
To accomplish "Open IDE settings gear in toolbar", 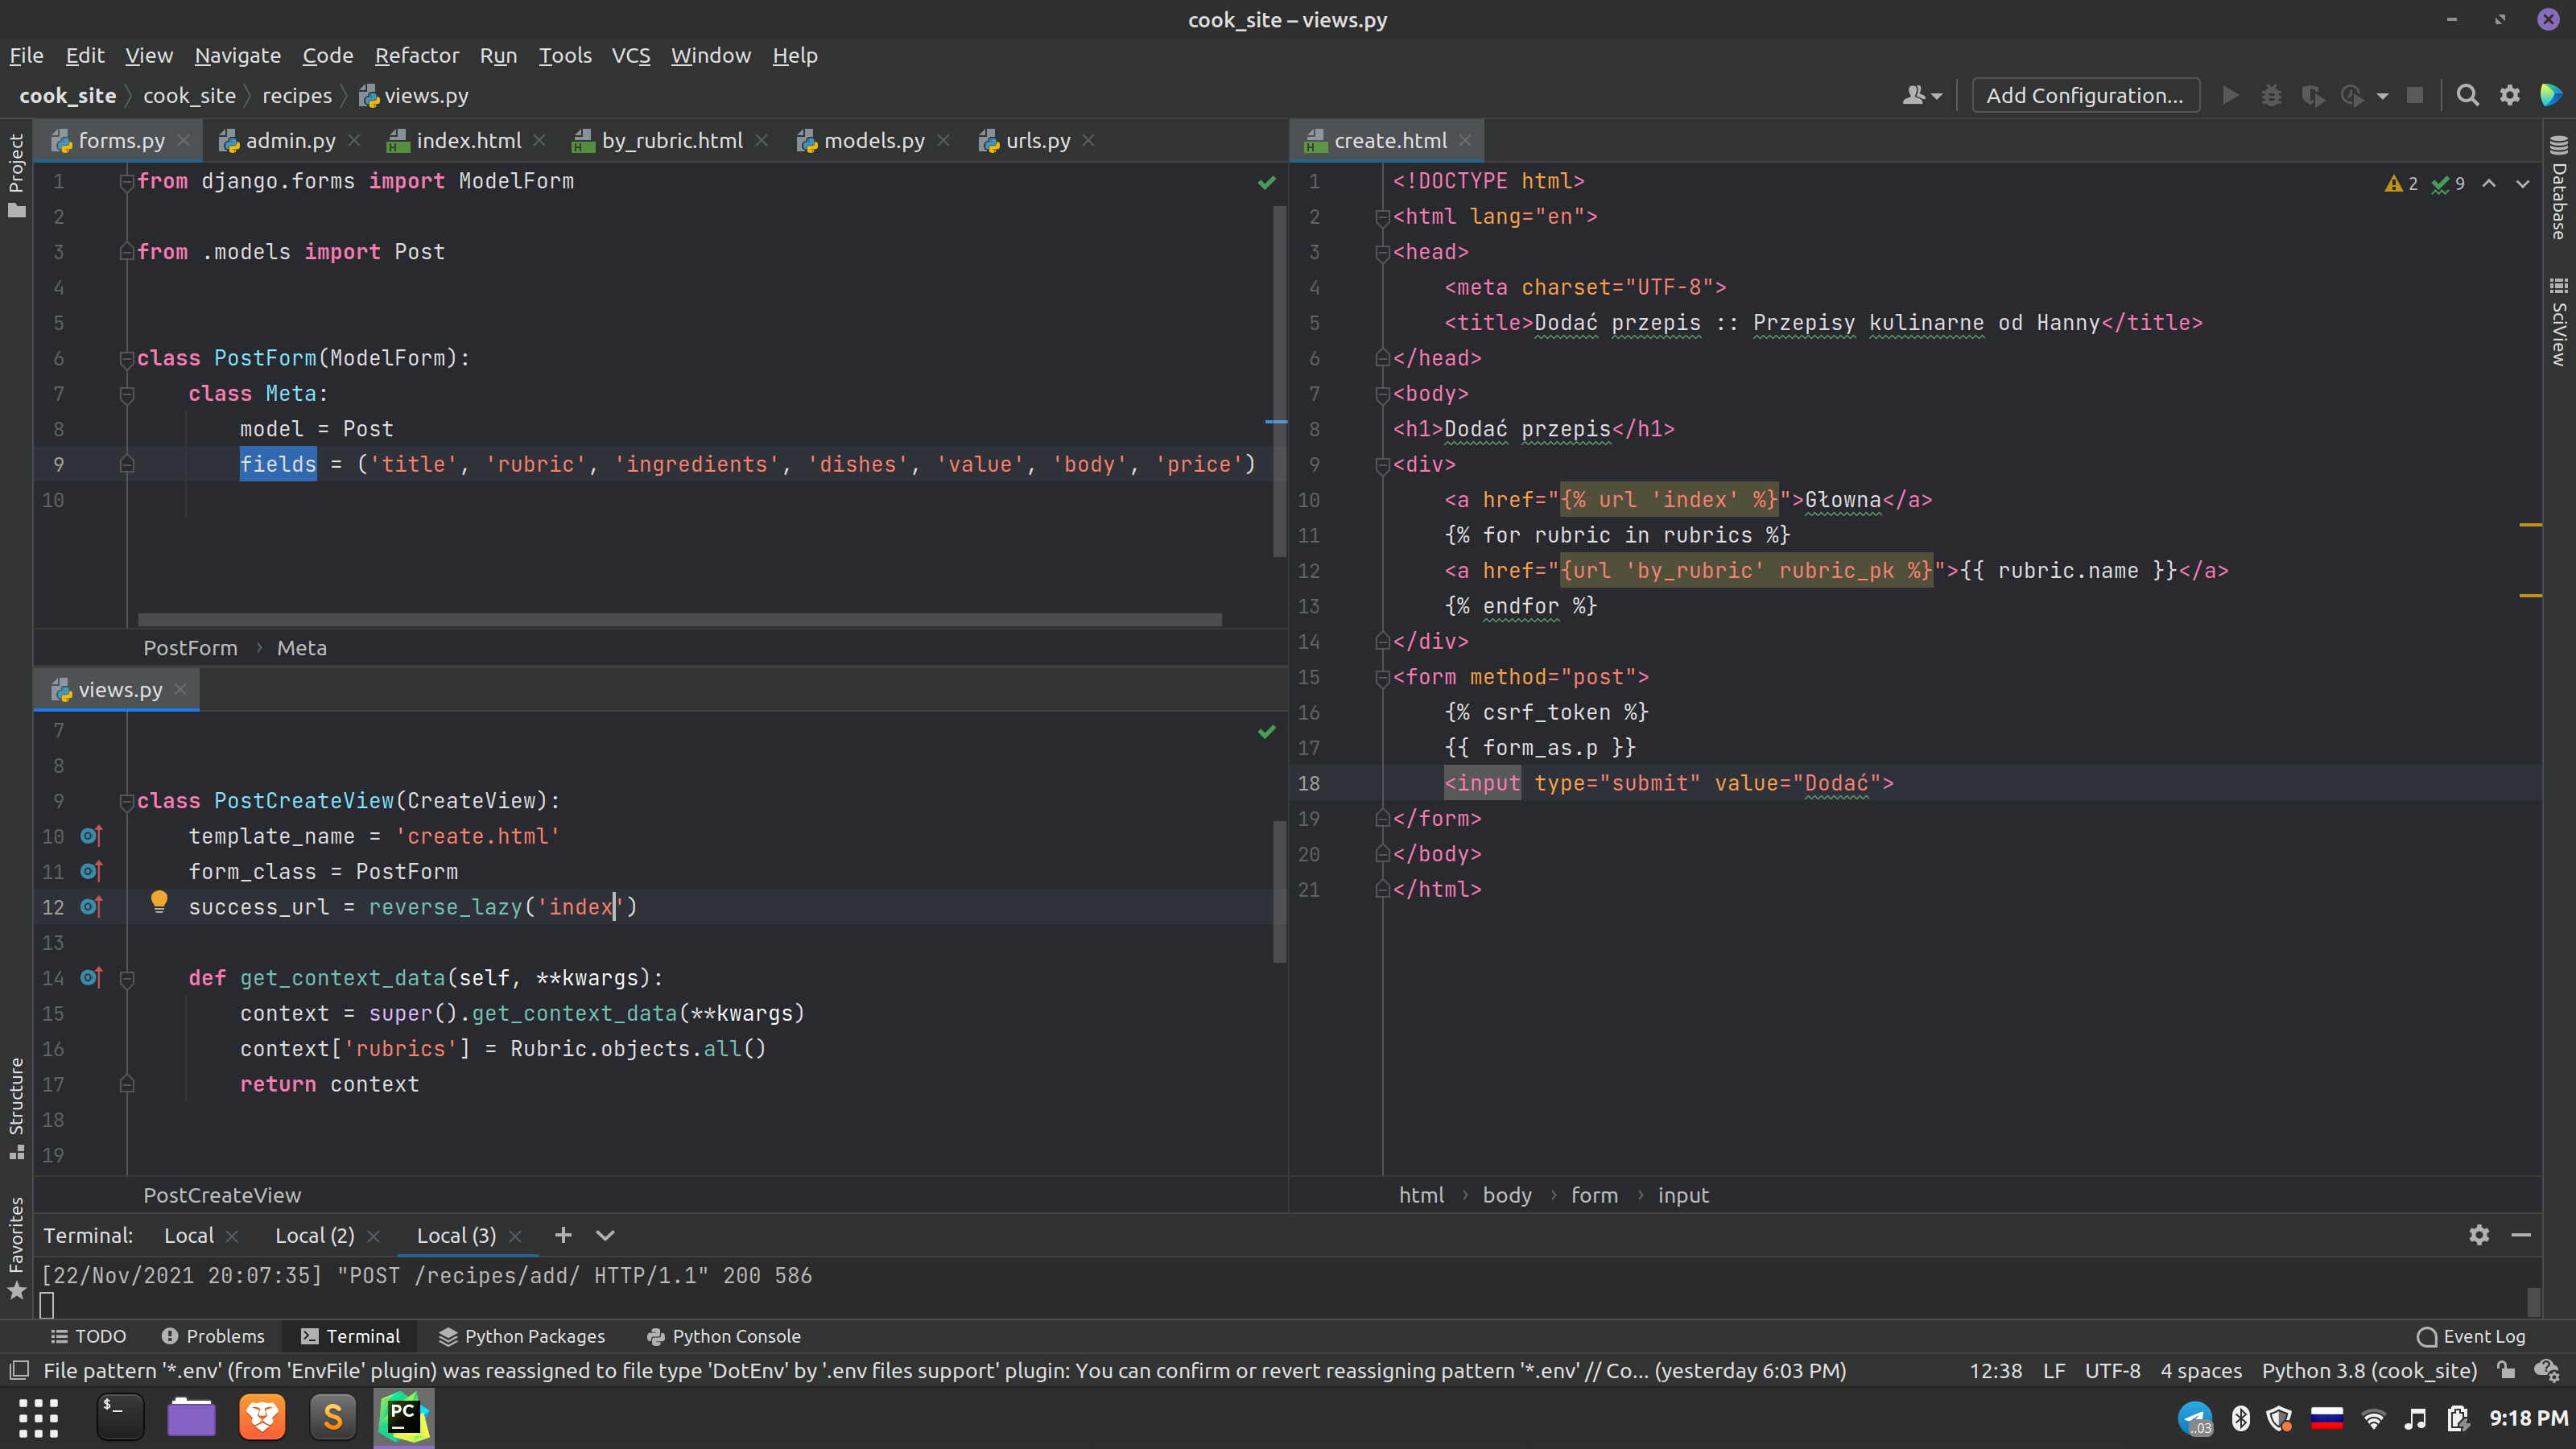I will pos(2509,96).
